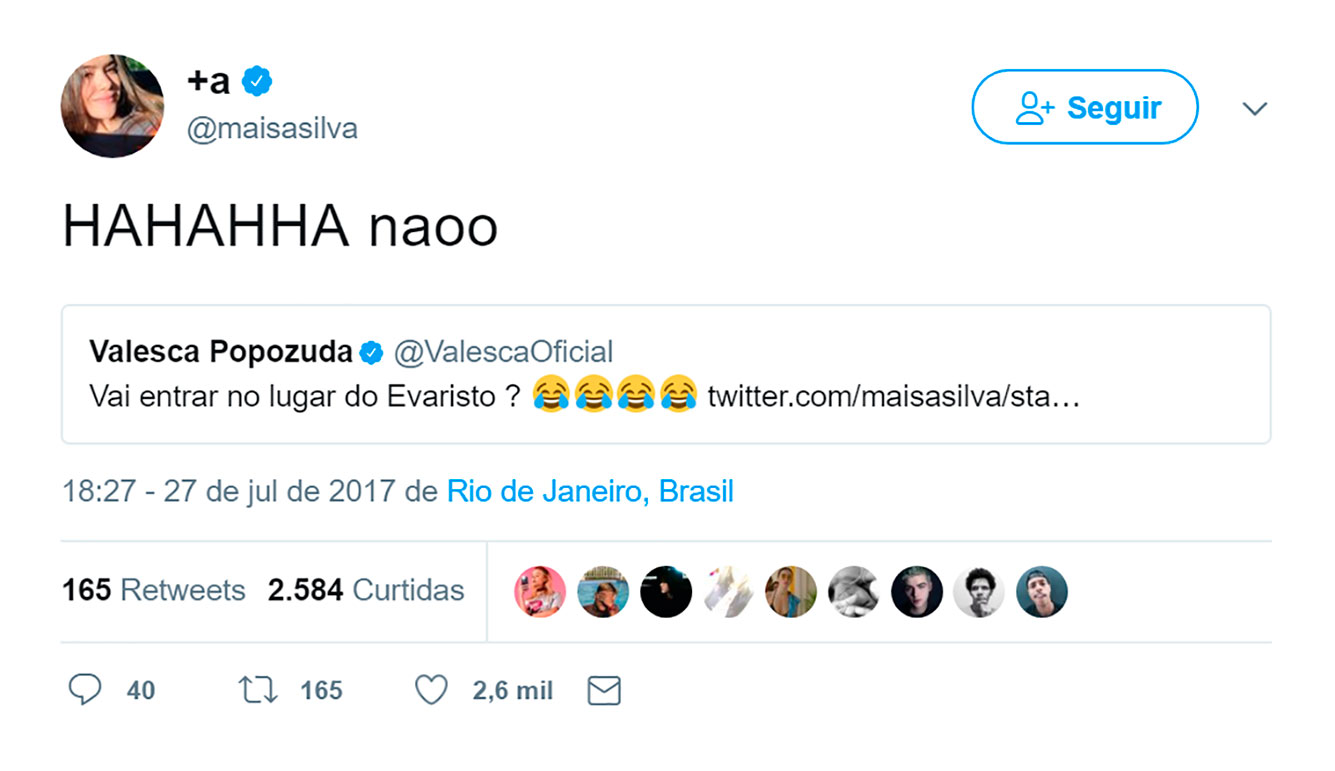
Task: Open the tweet options chevron menu
Action: pos(1255,108)
